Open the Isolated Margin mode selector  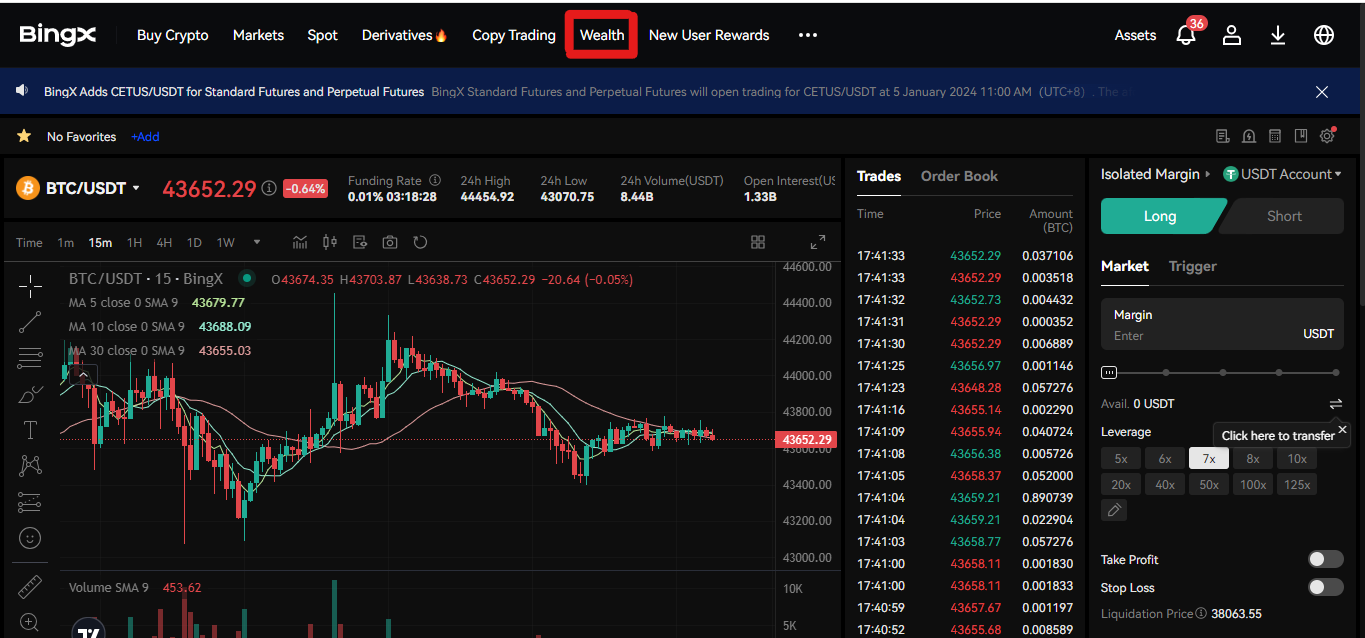[1155, 174]
